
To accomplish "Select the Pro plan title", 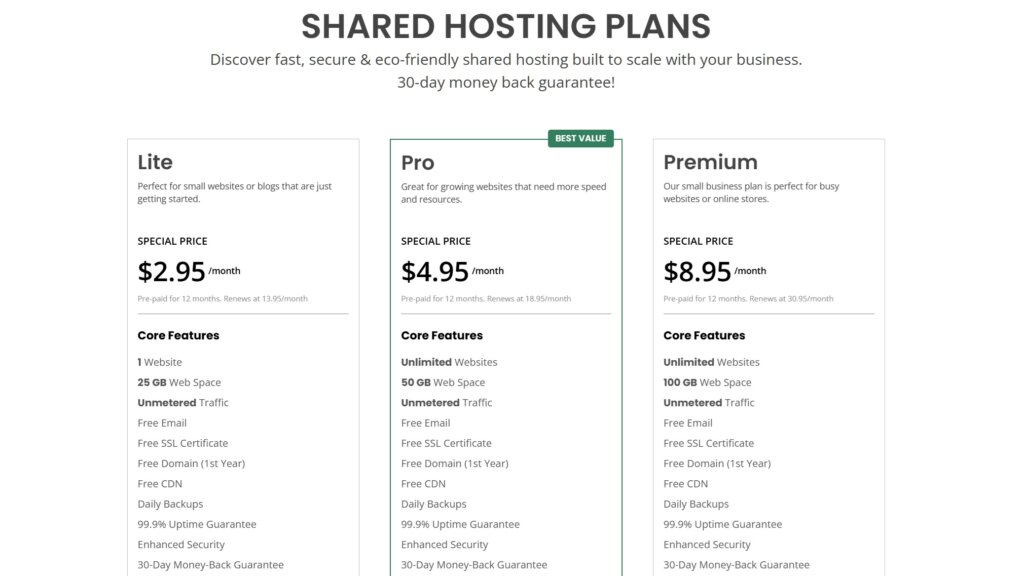I will (418, 162).
